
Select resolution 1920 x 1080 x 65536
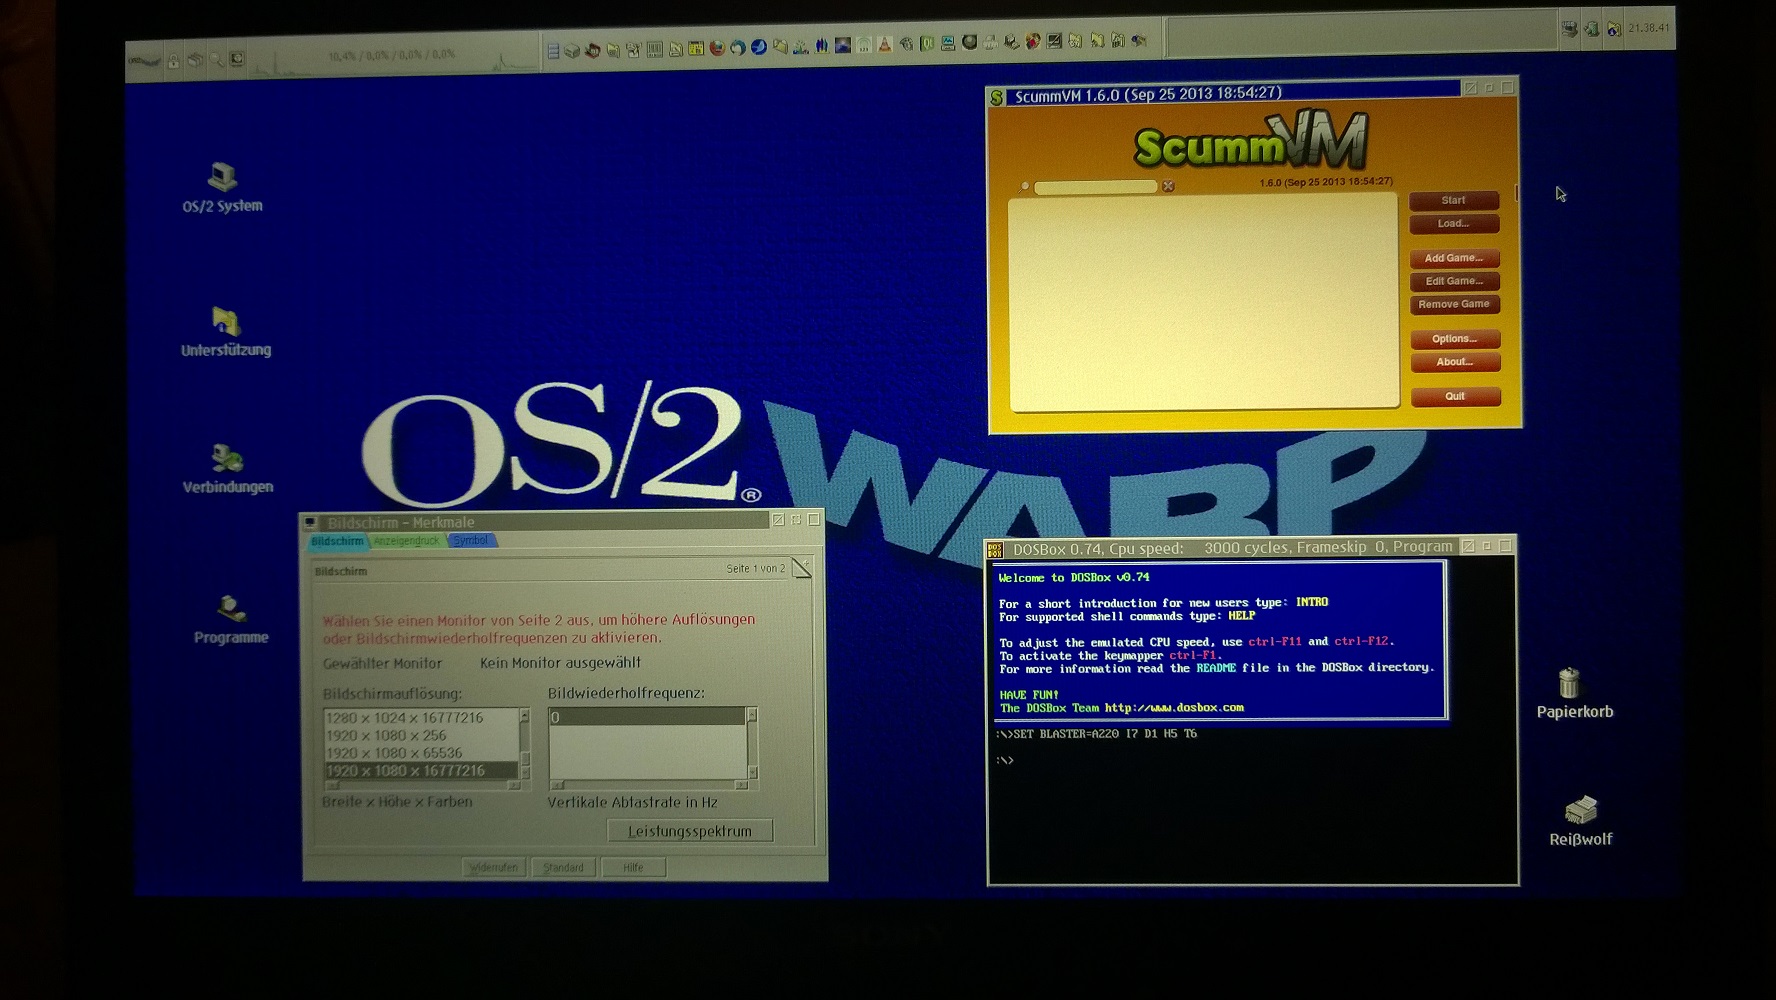421,753
